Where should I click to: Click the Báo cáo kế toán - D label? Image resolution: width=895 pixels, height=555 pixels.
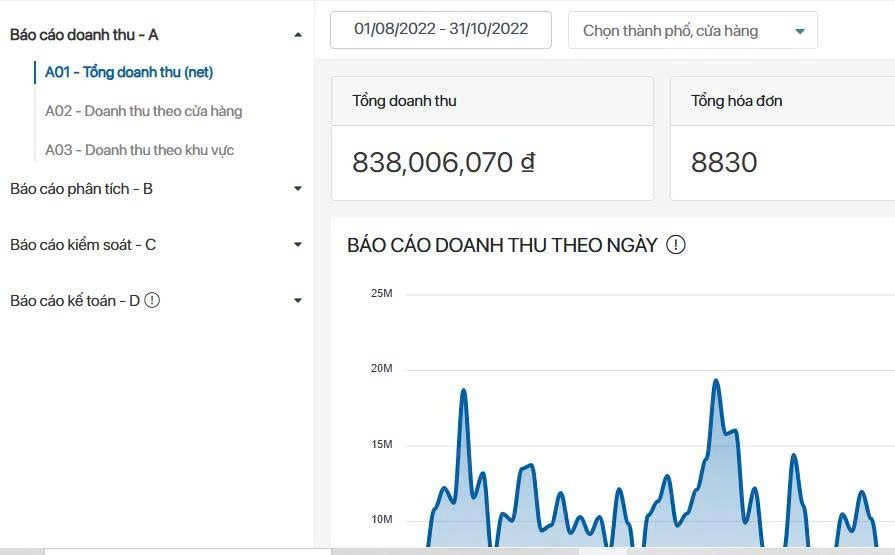[75, 301]
